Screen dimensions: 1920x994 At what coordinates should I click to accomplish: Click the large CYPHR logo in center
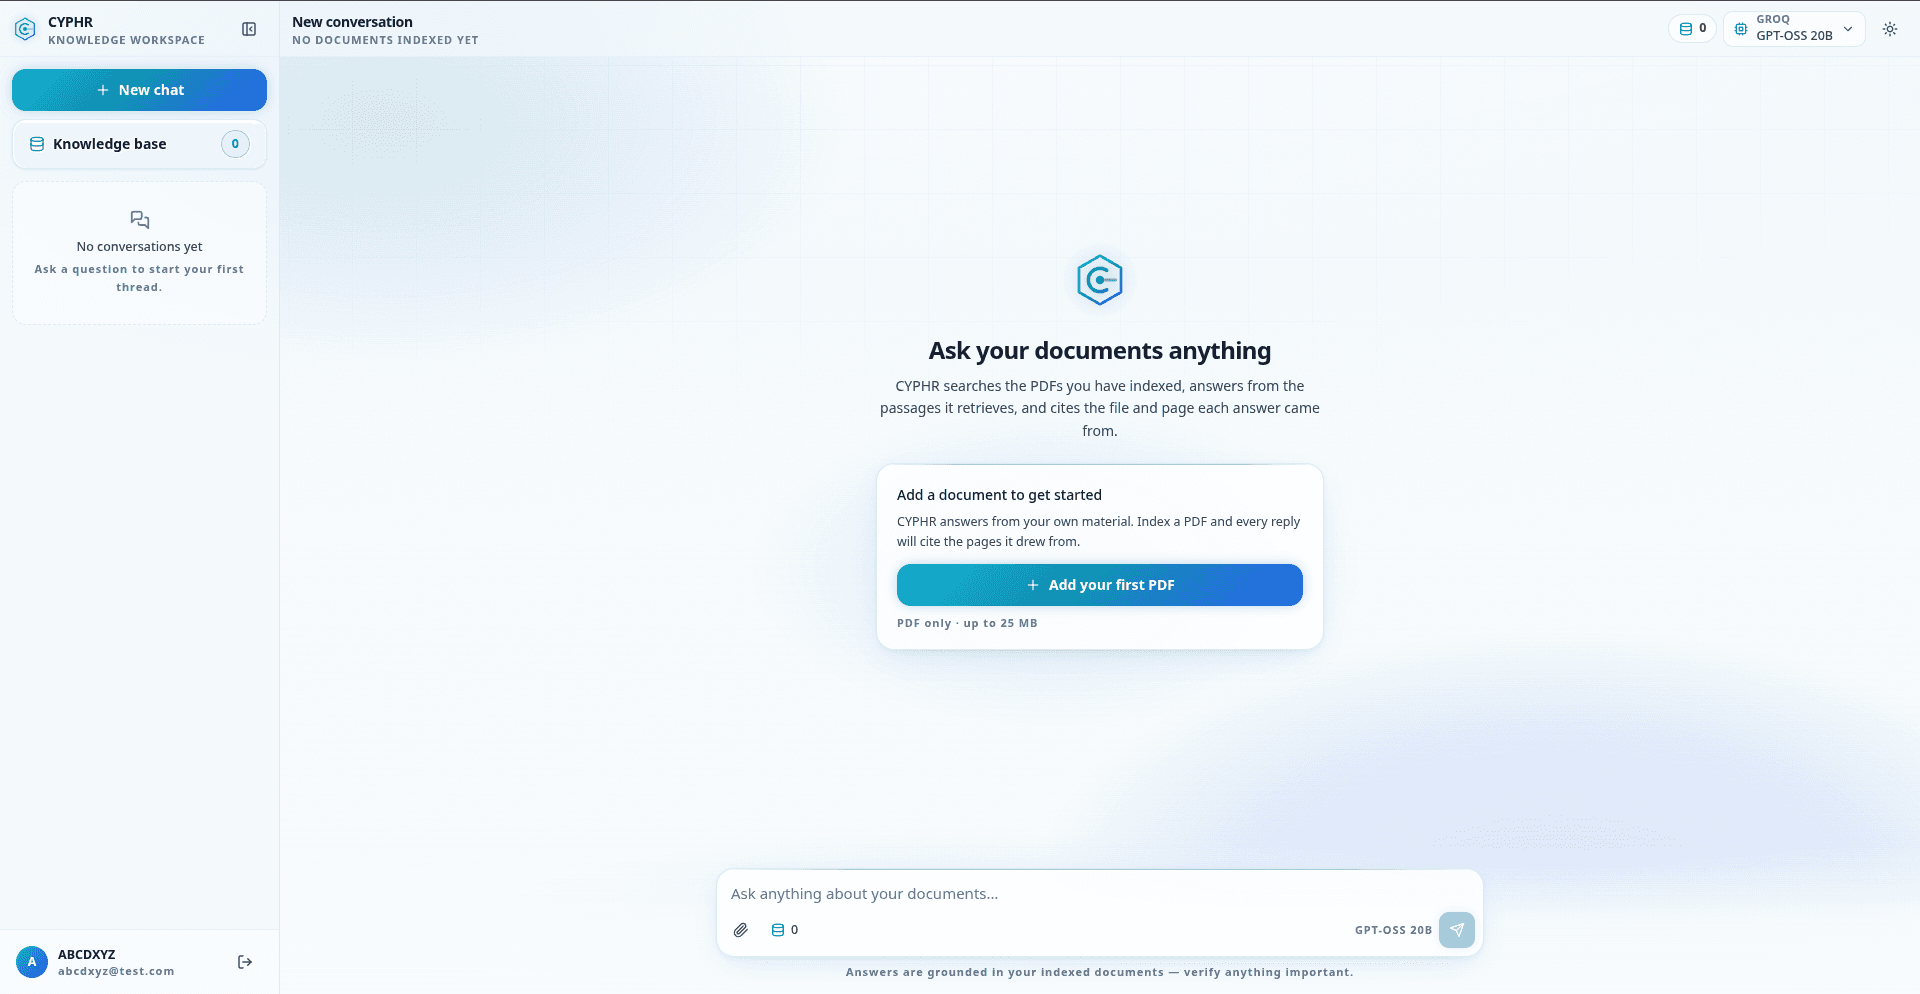point(1100,280)
